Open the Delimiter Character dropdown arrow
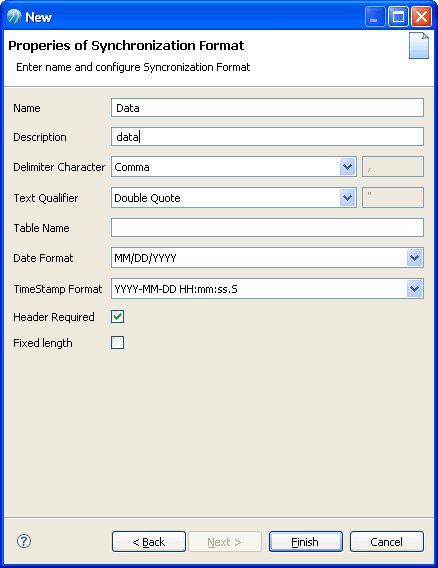The width and height of the screenshot is (438, 568). 348,167
